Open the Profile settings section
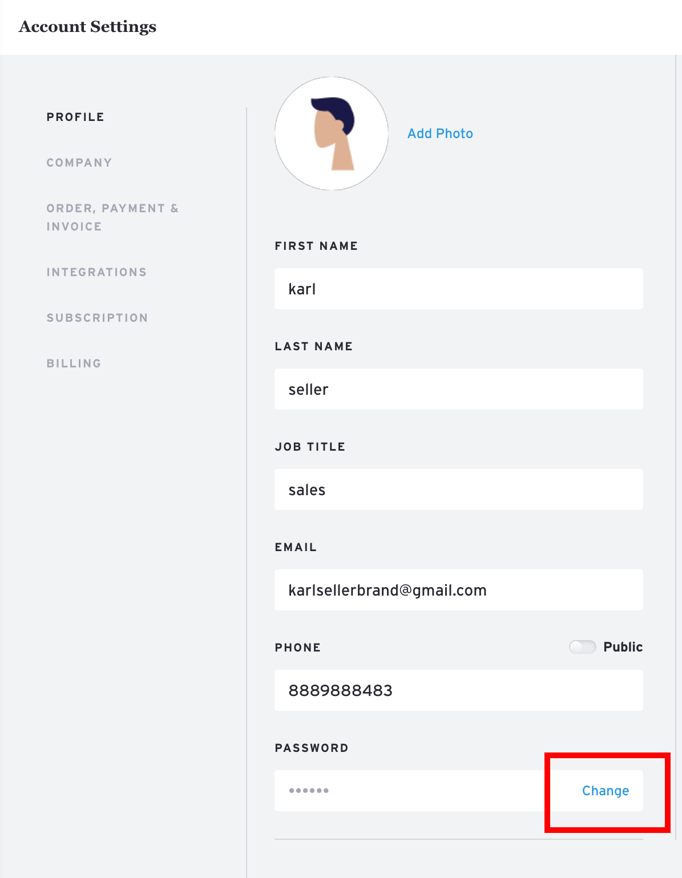This screenshot has width=682, height=878. (x=75, y=117)
